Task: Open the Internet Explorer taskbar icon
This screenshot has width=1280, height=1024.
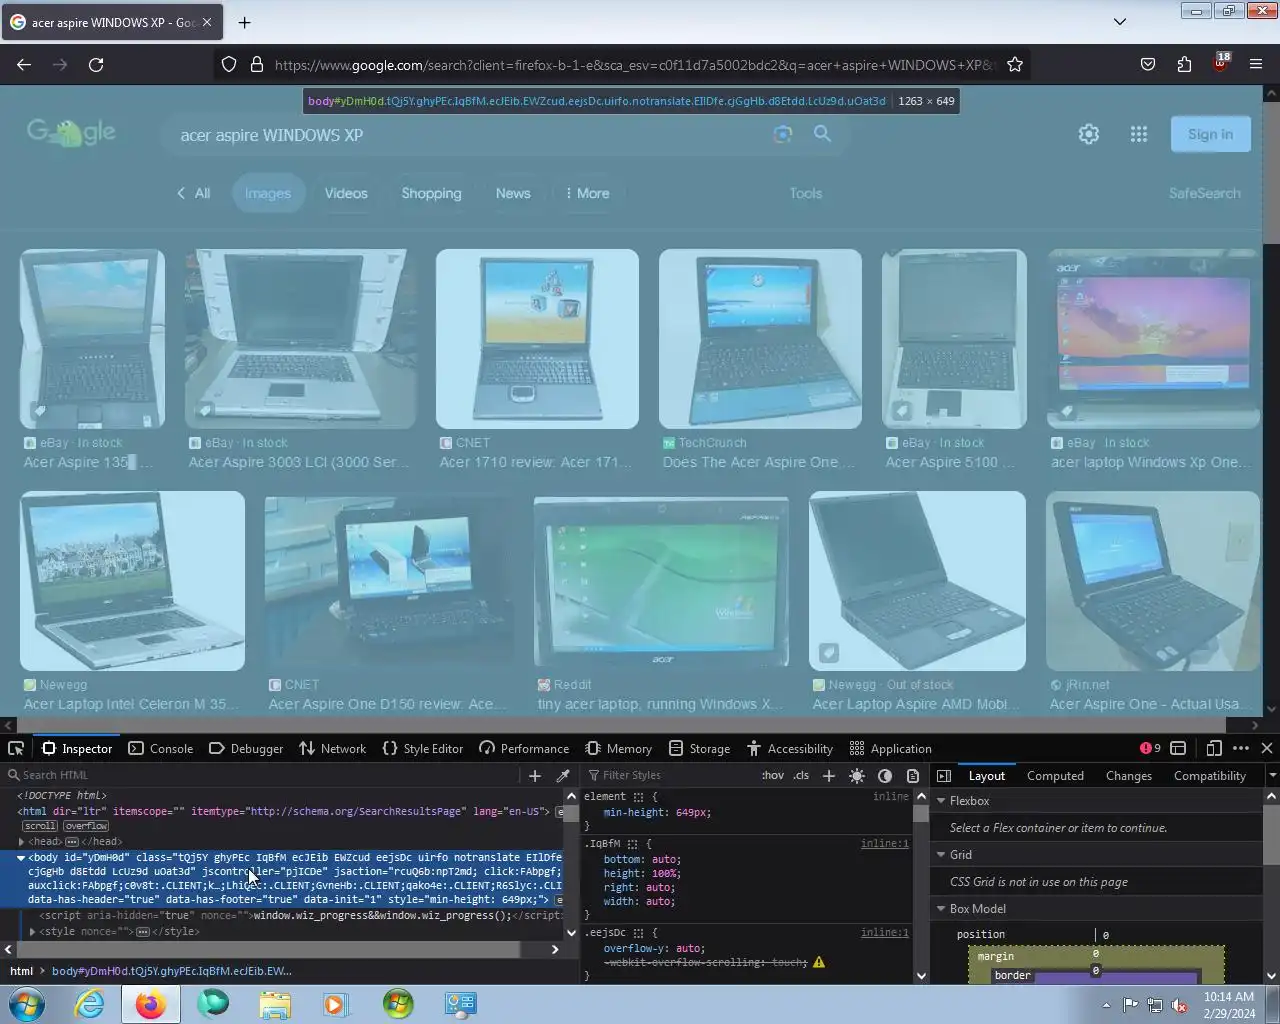Action: [89, 1003]
